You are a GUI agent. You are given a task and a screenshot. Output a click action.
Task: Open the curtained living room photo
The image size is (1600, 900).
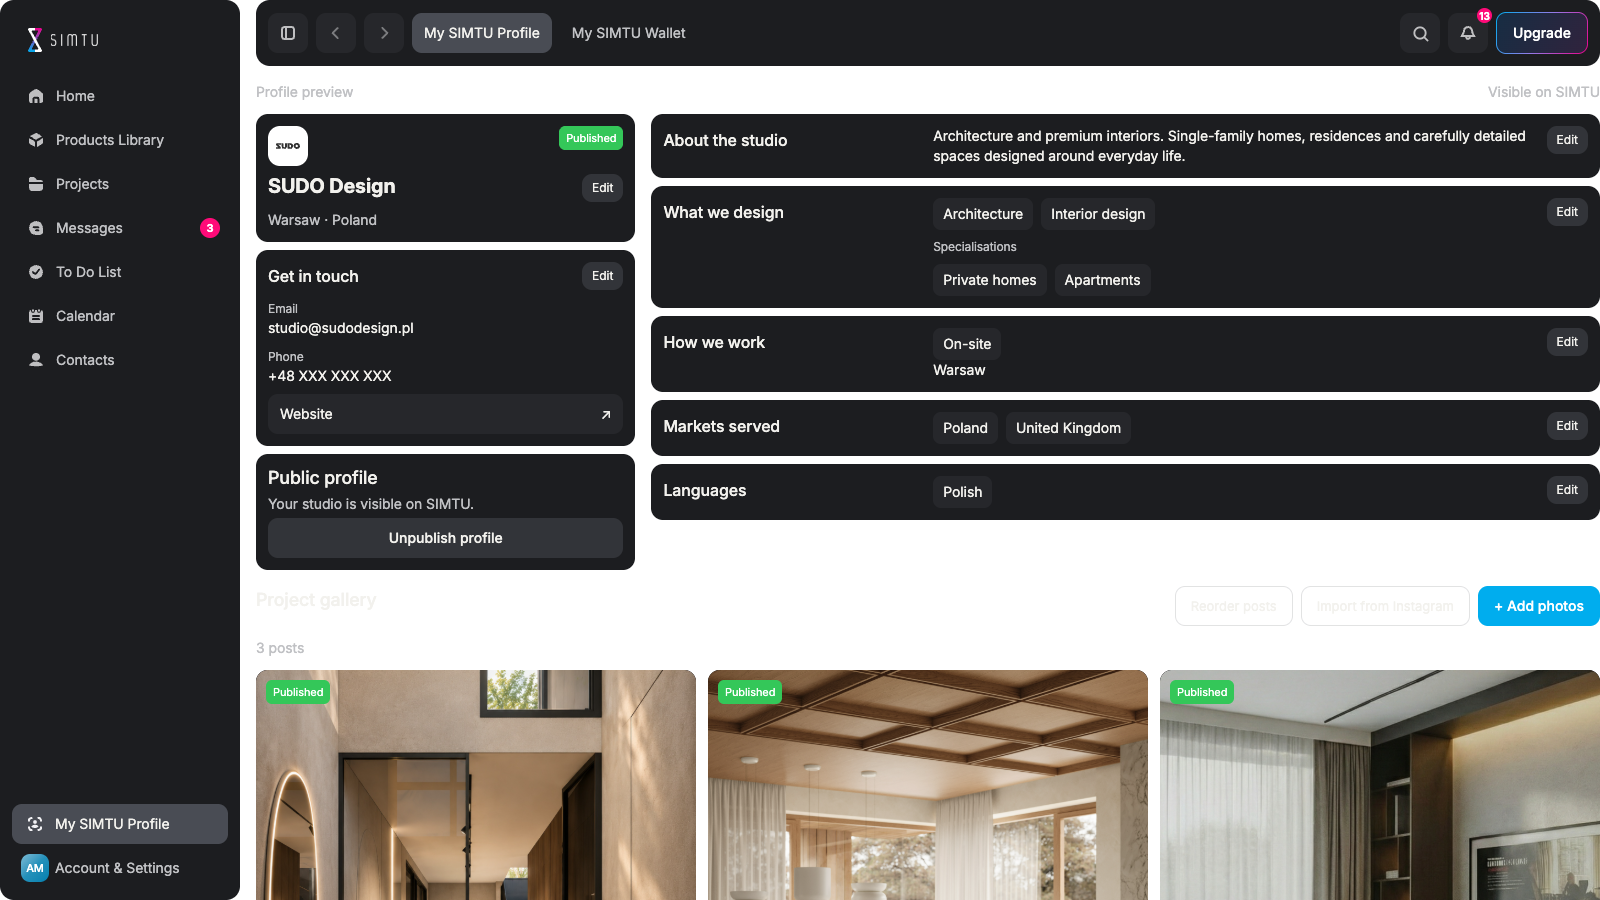click(x=1380, y=785)
